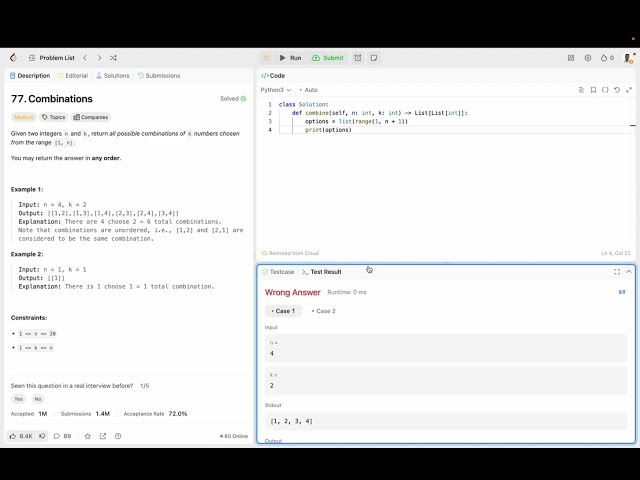Collapse the test result panel chevron
This screenshot has width=640, height=480.
(629, 272)
